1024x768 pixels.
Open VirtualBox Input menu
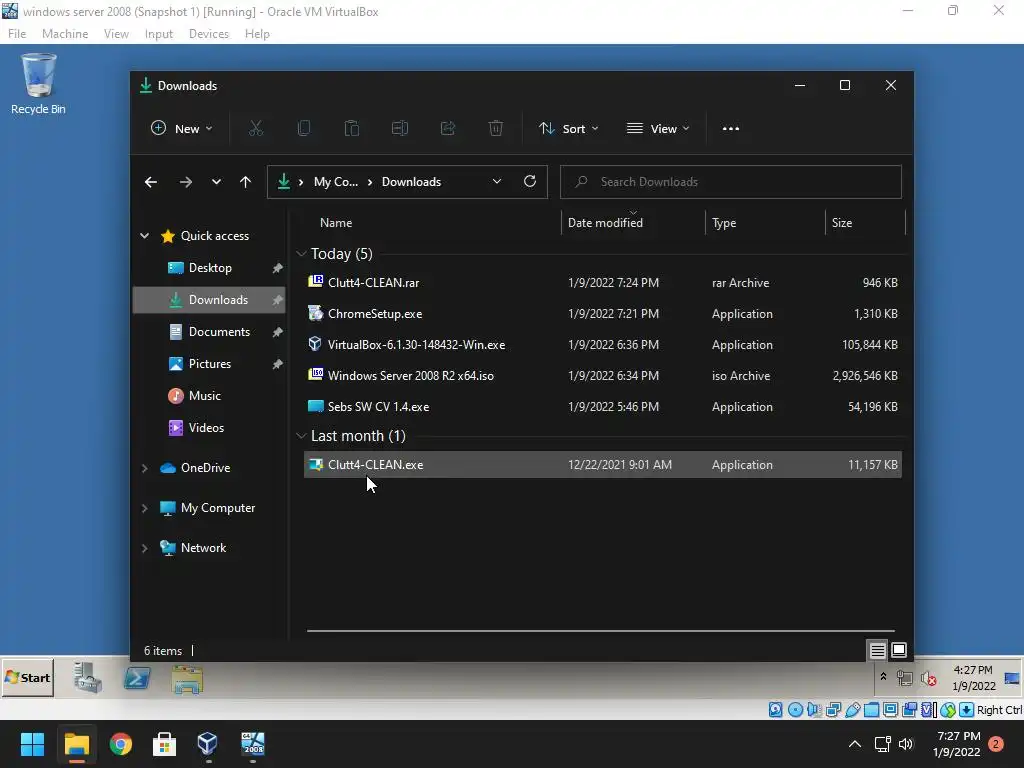pyautogui.click(x=159, y=34)
